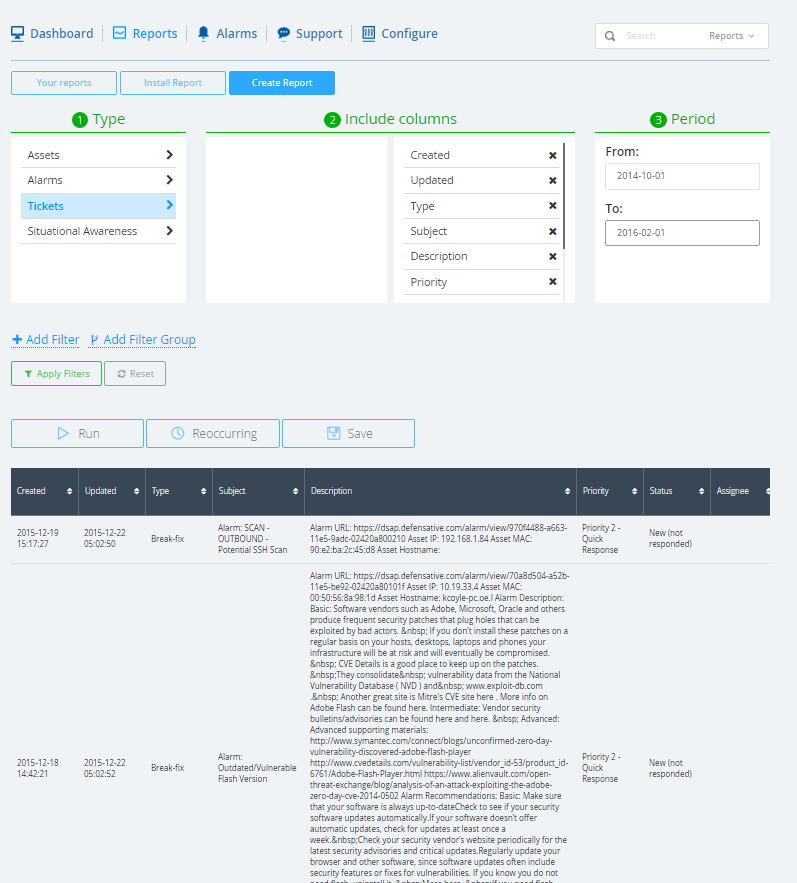Open the Dashboard menu

pos(52,33)
